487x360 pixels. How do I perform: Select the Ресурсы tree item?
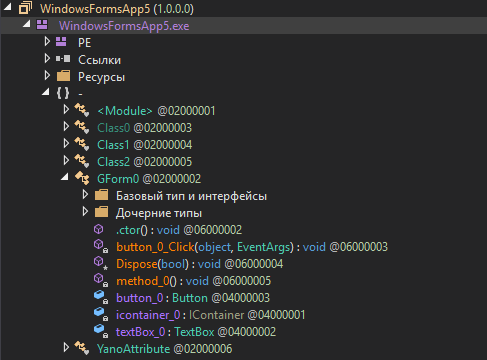pos(101,77)
